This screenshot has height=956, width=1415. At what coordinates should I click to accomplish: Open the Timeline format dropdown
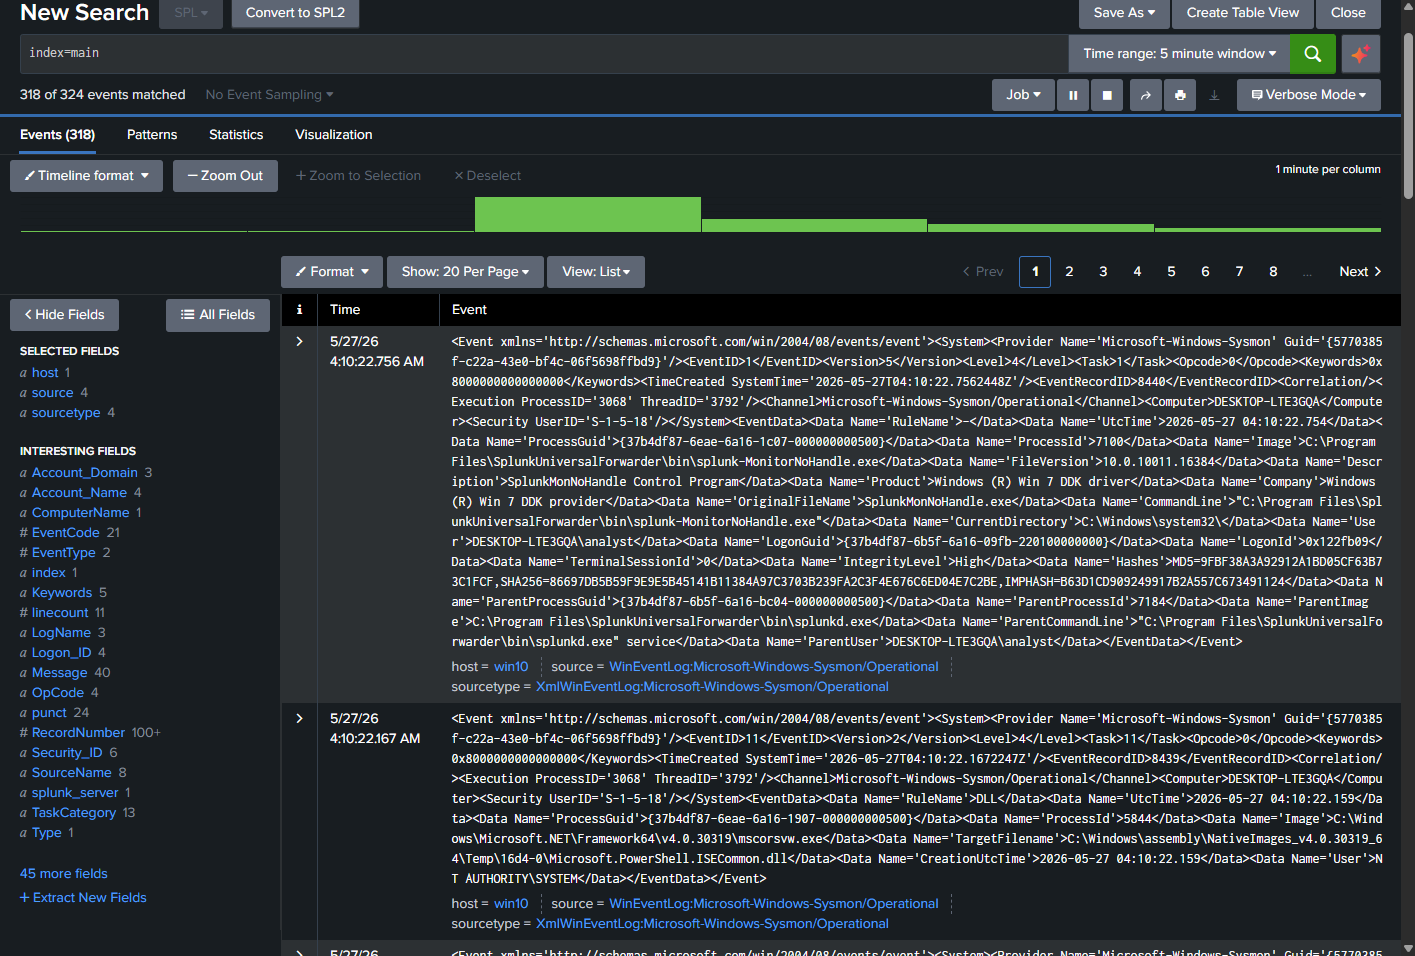(86, 176)
